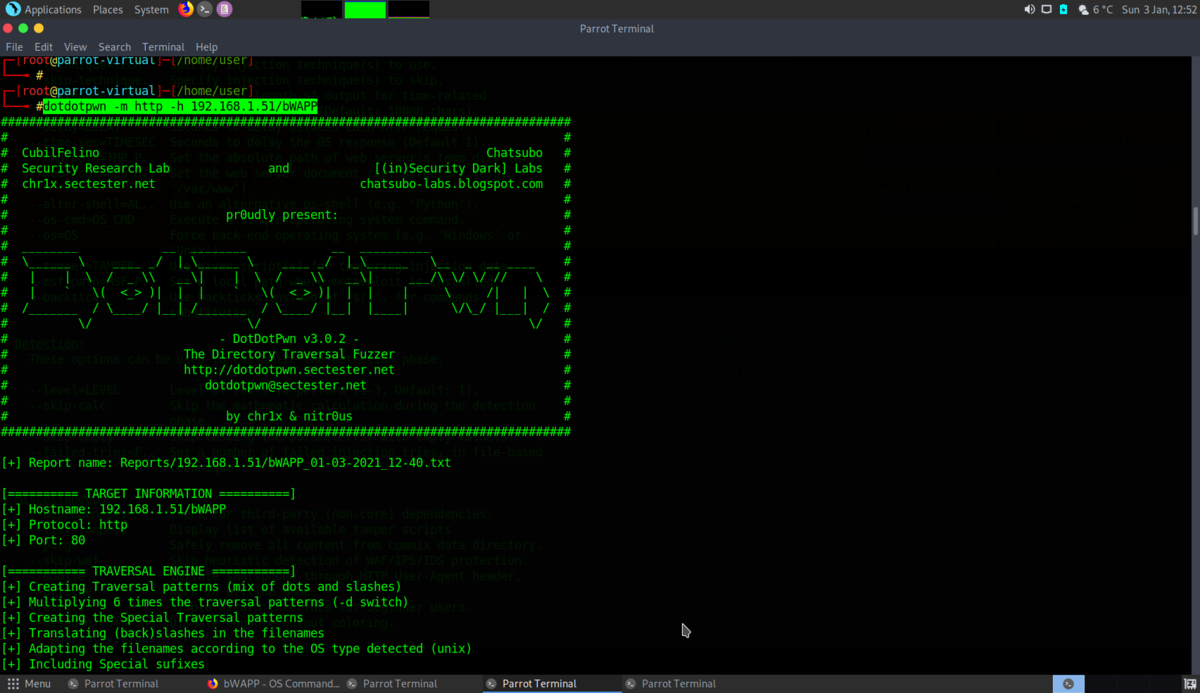The image size is (1200, 693).
Task: Open the Places menu
Action: point(108,10)
